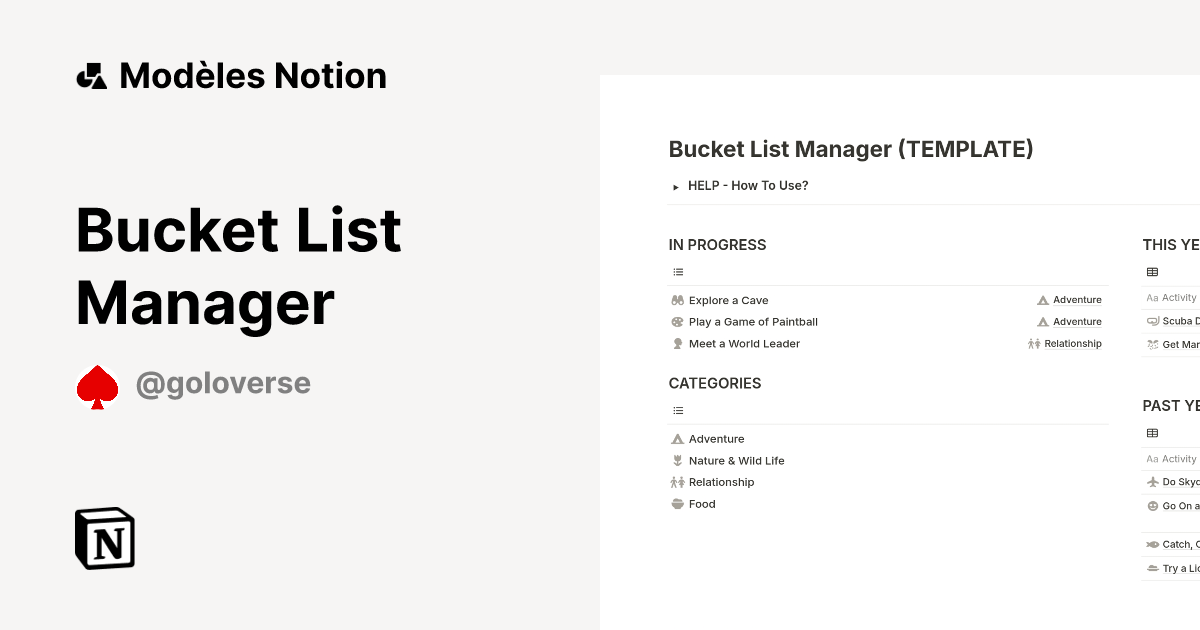Click the table view icon under PAST YEAR
1200x630 pixels.
pyautogui.click(x=1153, y=432)
